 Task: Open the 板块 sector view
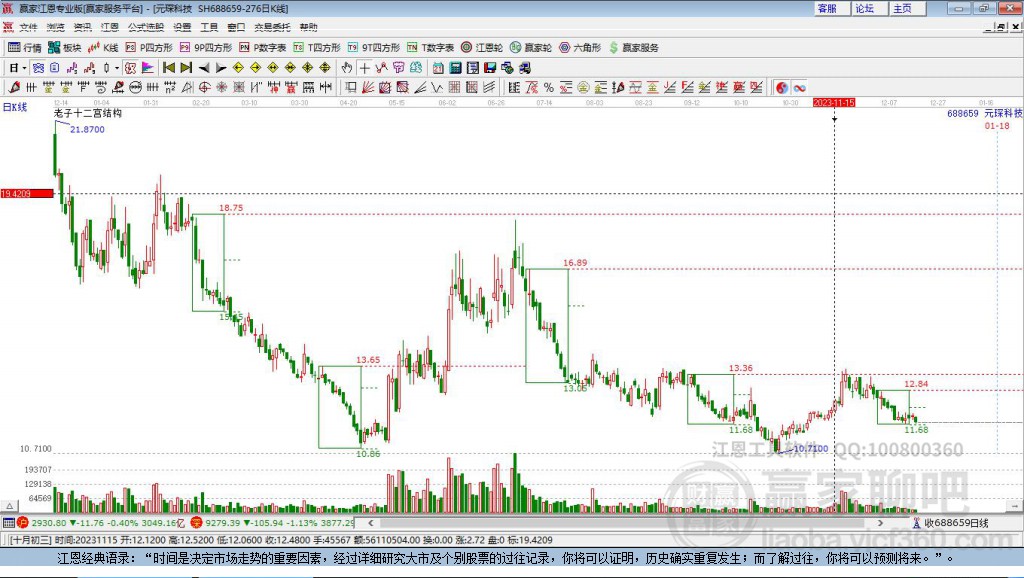(64, 48)
